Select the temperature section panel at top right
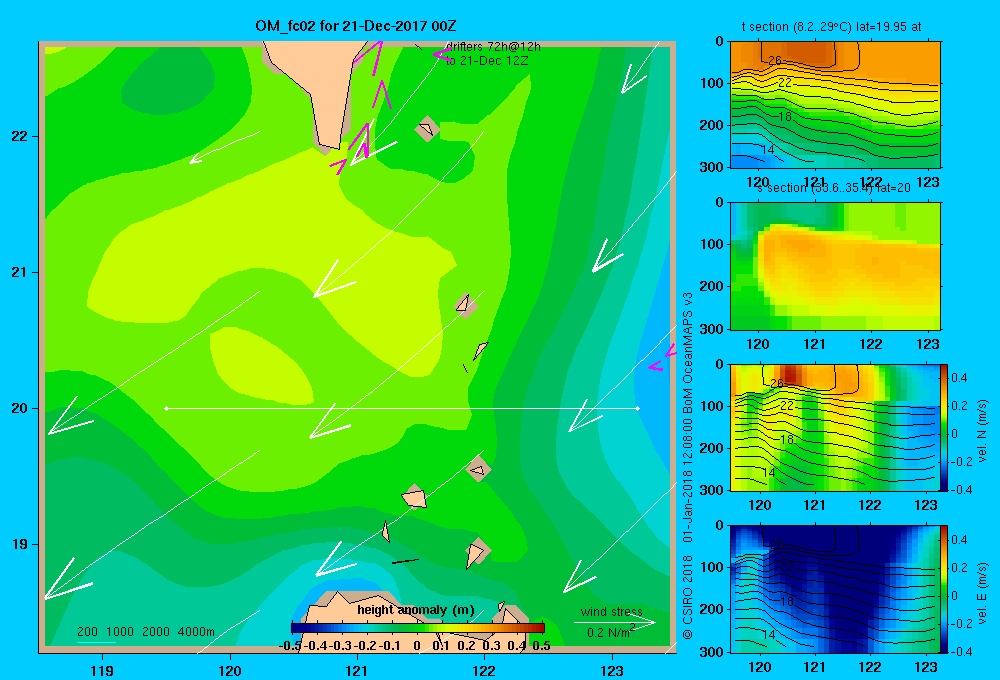Screen dimensions: 1000x680 coord(835,104)
